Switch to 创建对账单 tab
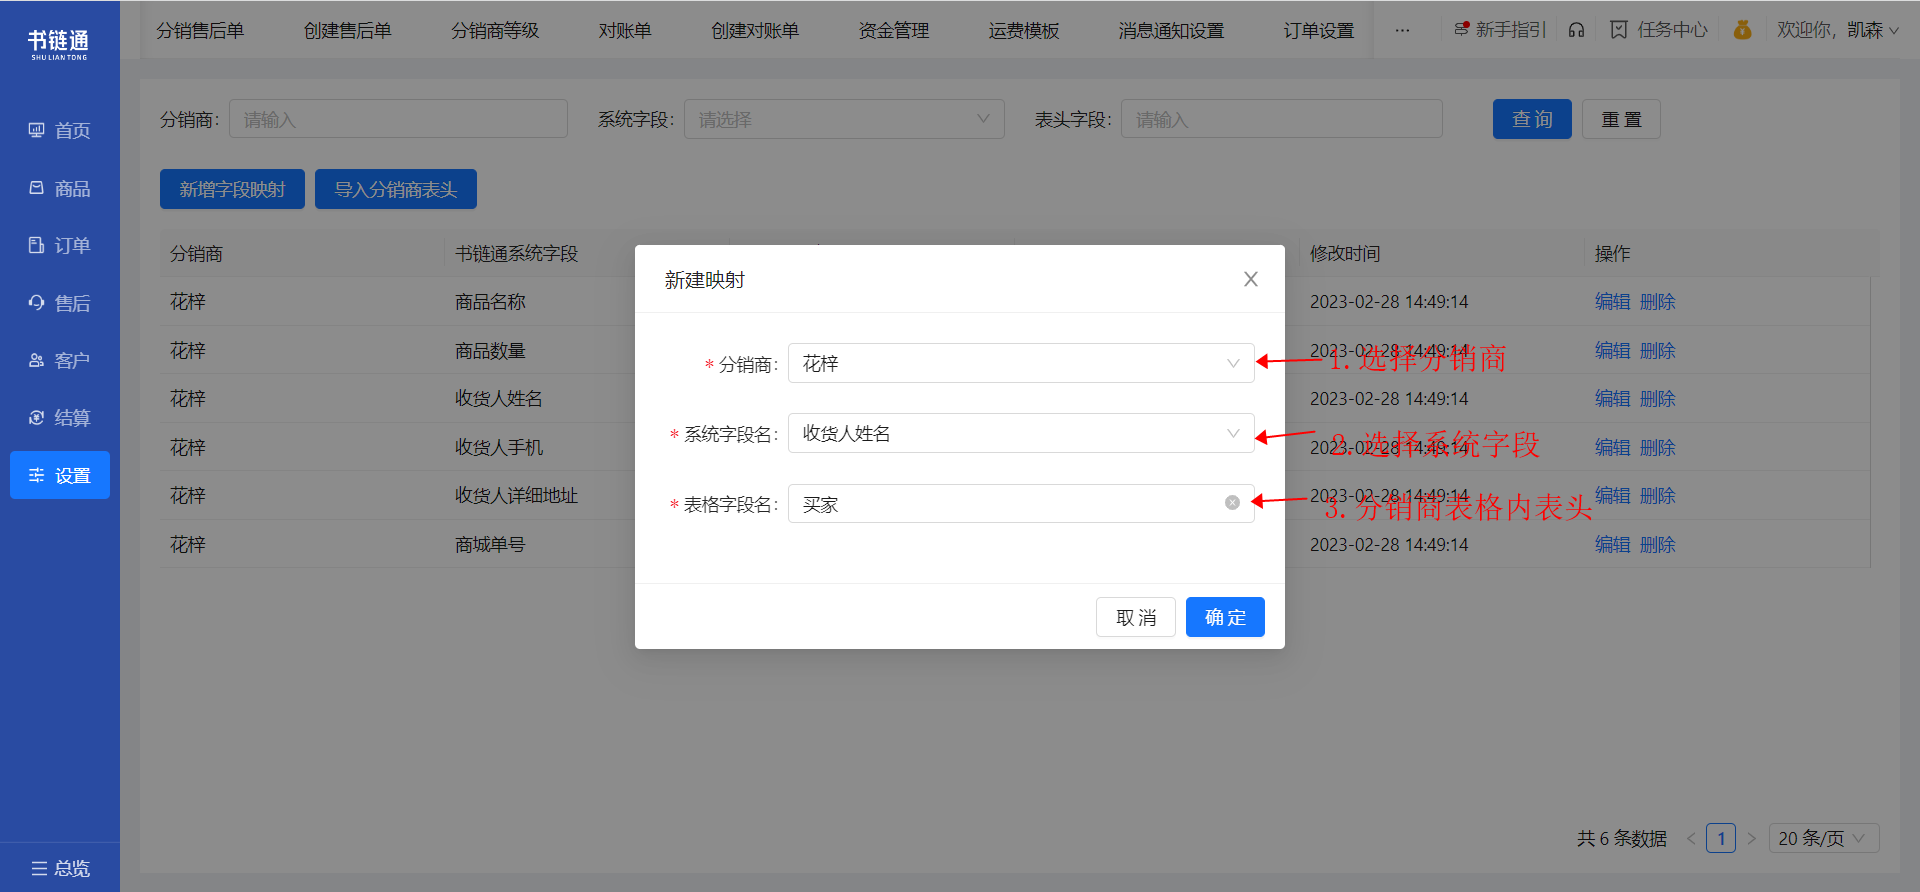 [755, 31]
